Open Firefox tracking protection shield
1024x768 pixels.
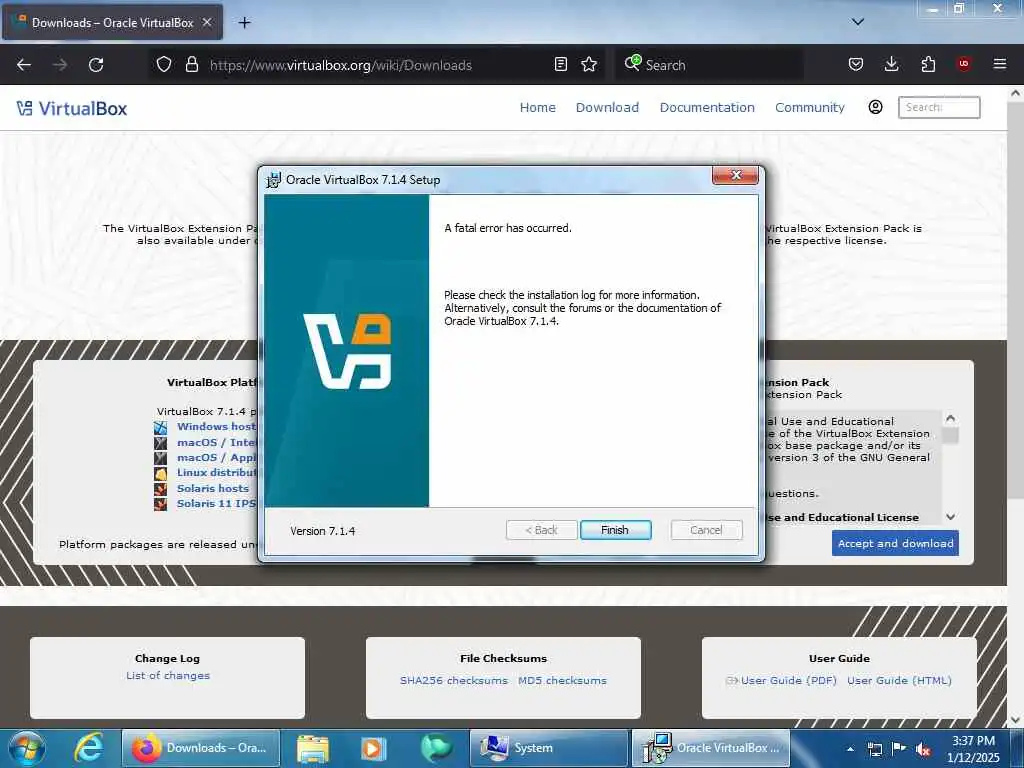click(164, 65)
